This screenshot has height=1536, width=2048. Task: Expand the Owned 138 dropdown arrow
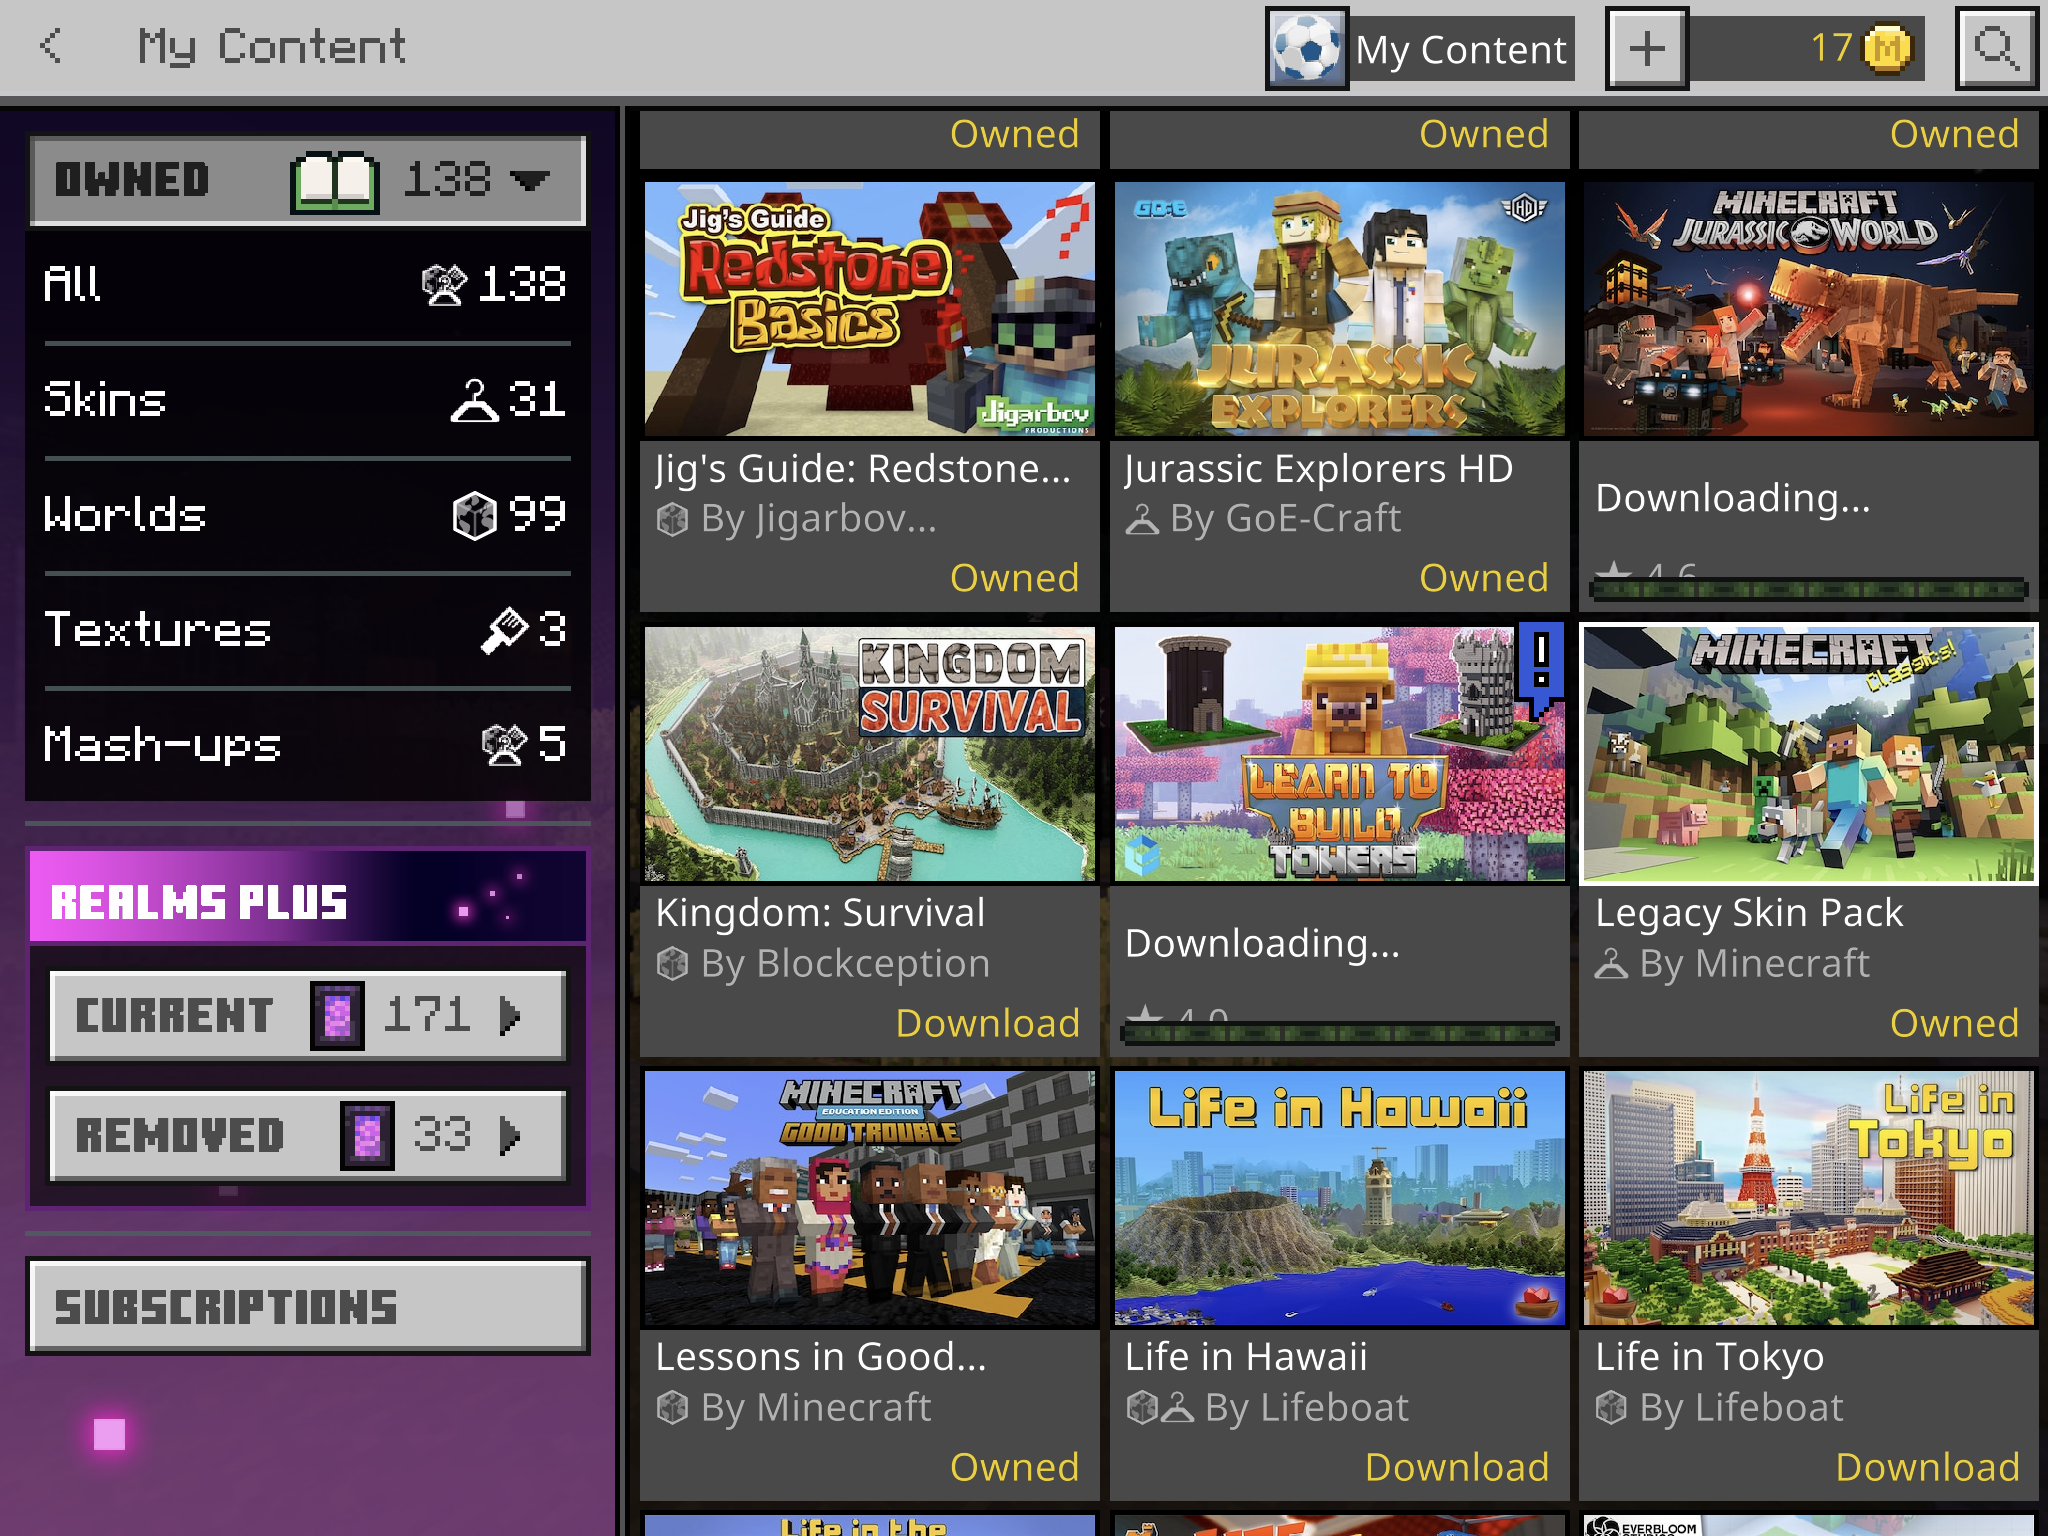tap(530, 181)
